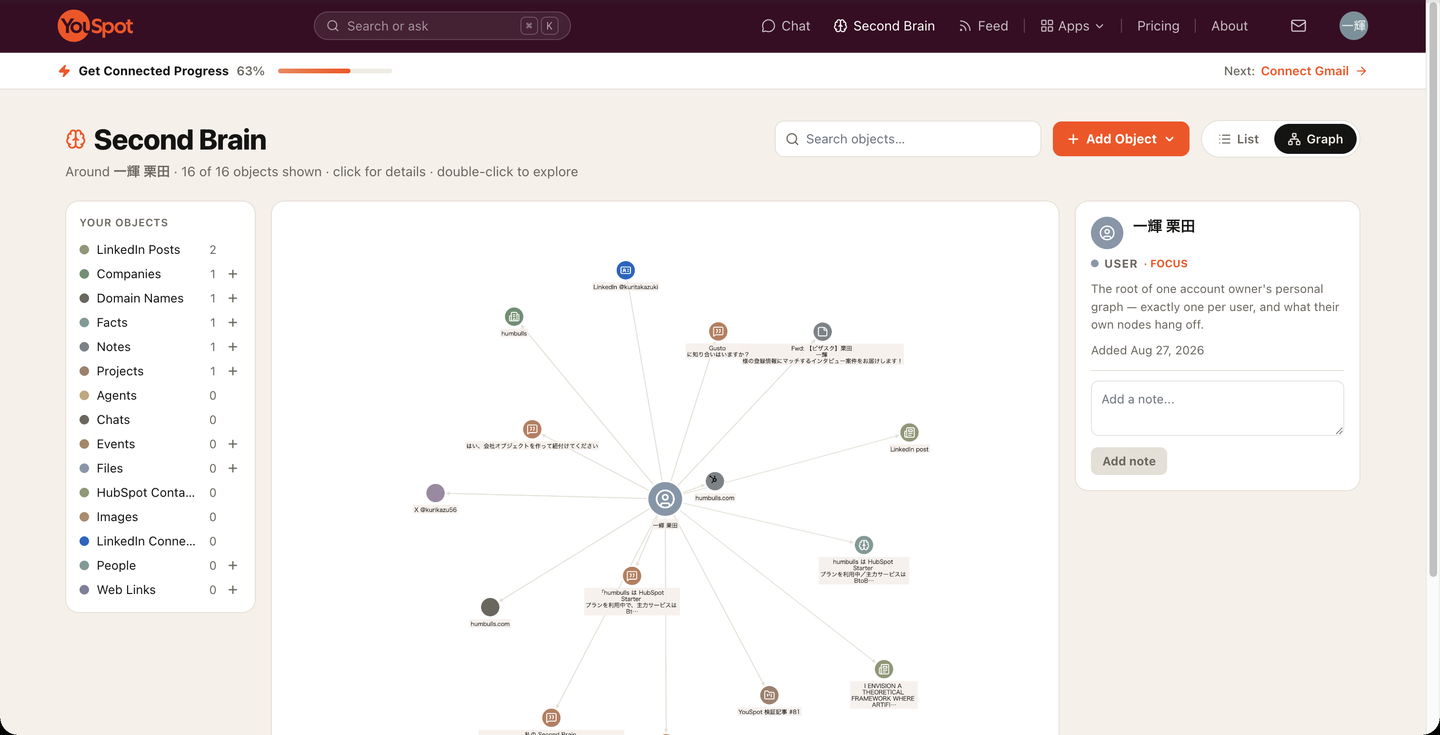1440x735 pixels.
Task: Open the mail inbox icon
Action: 1298,26
